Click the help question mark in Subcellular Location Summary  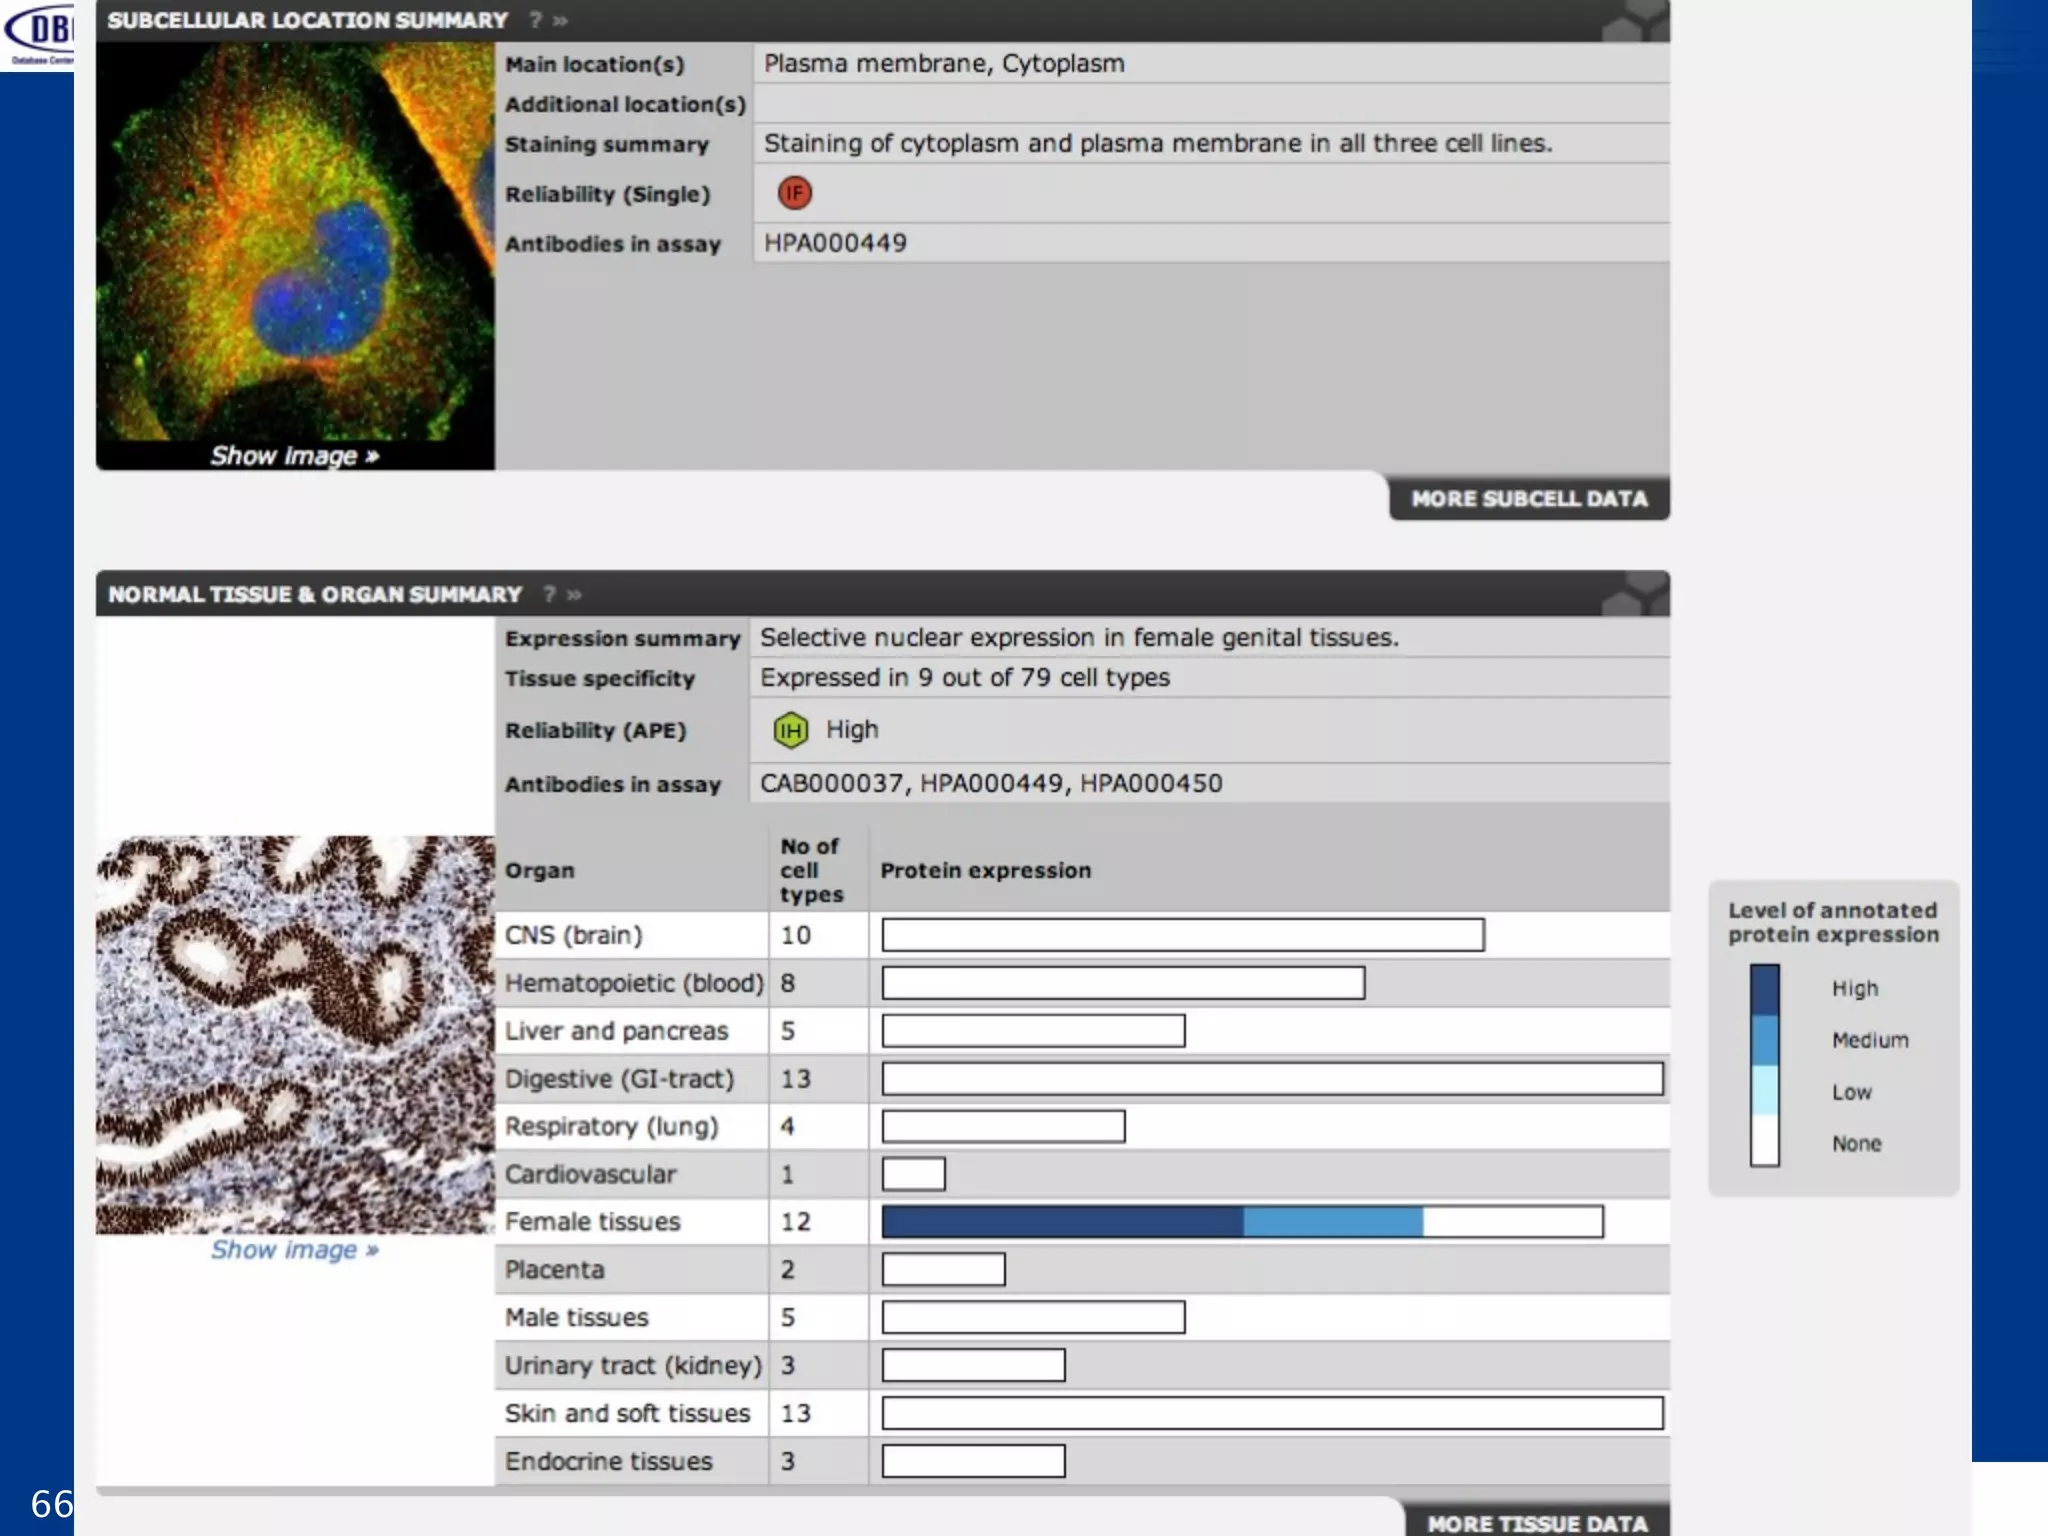click(536, 20)
